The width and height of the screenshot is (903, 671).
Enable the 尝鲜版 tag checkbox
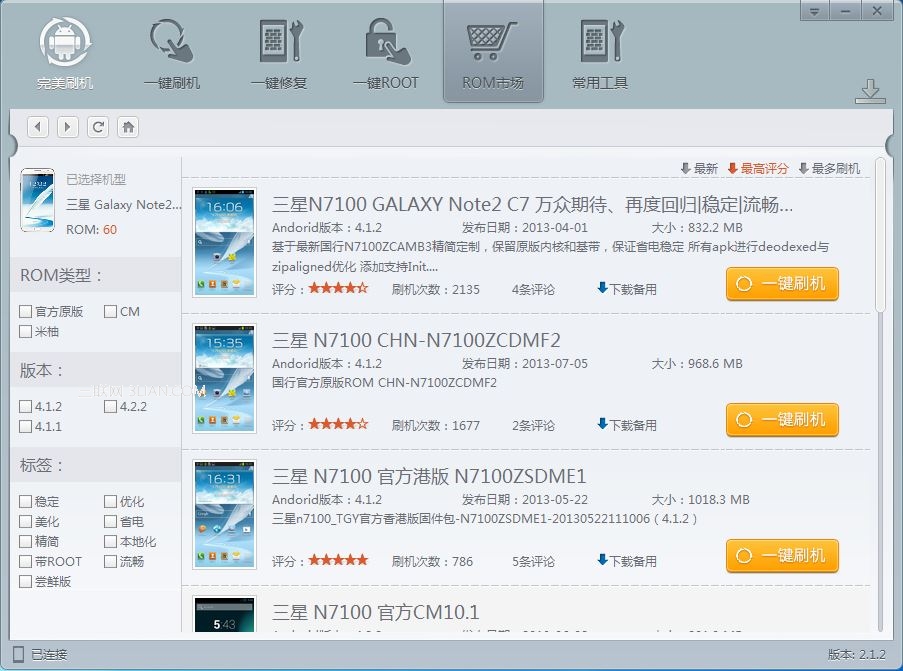(x=25, y=581)
